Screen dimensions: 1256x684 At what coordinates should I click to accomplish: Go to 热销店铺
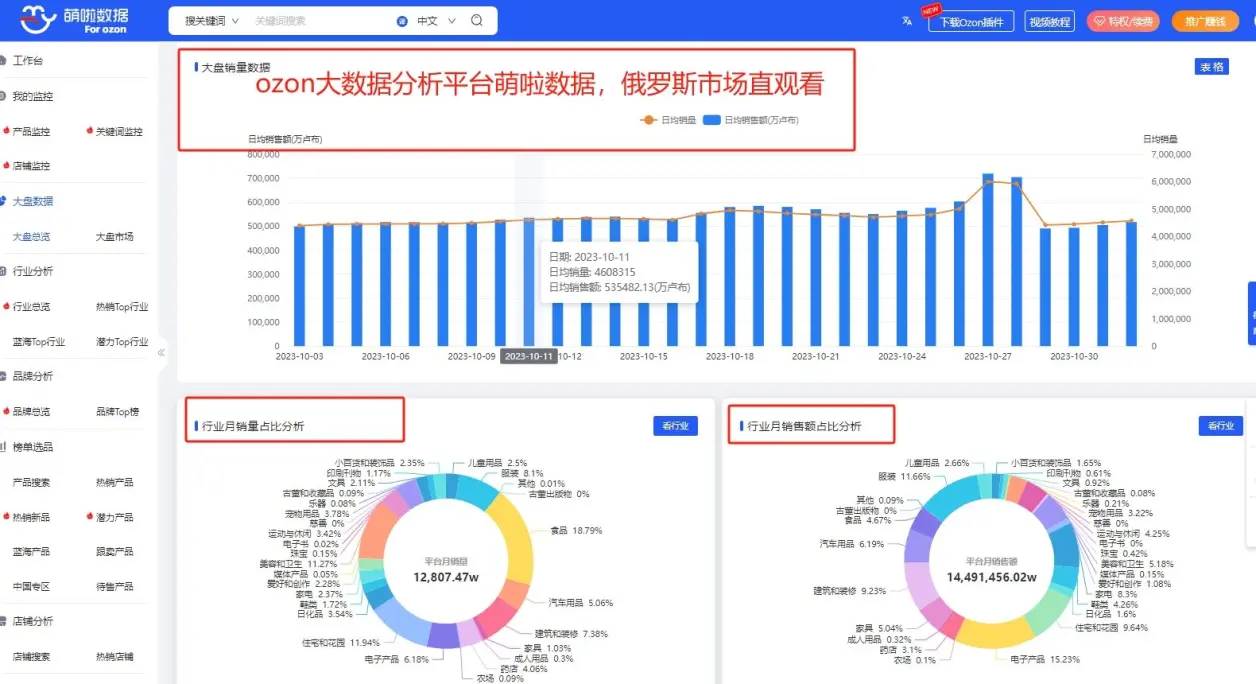point(114,657)
